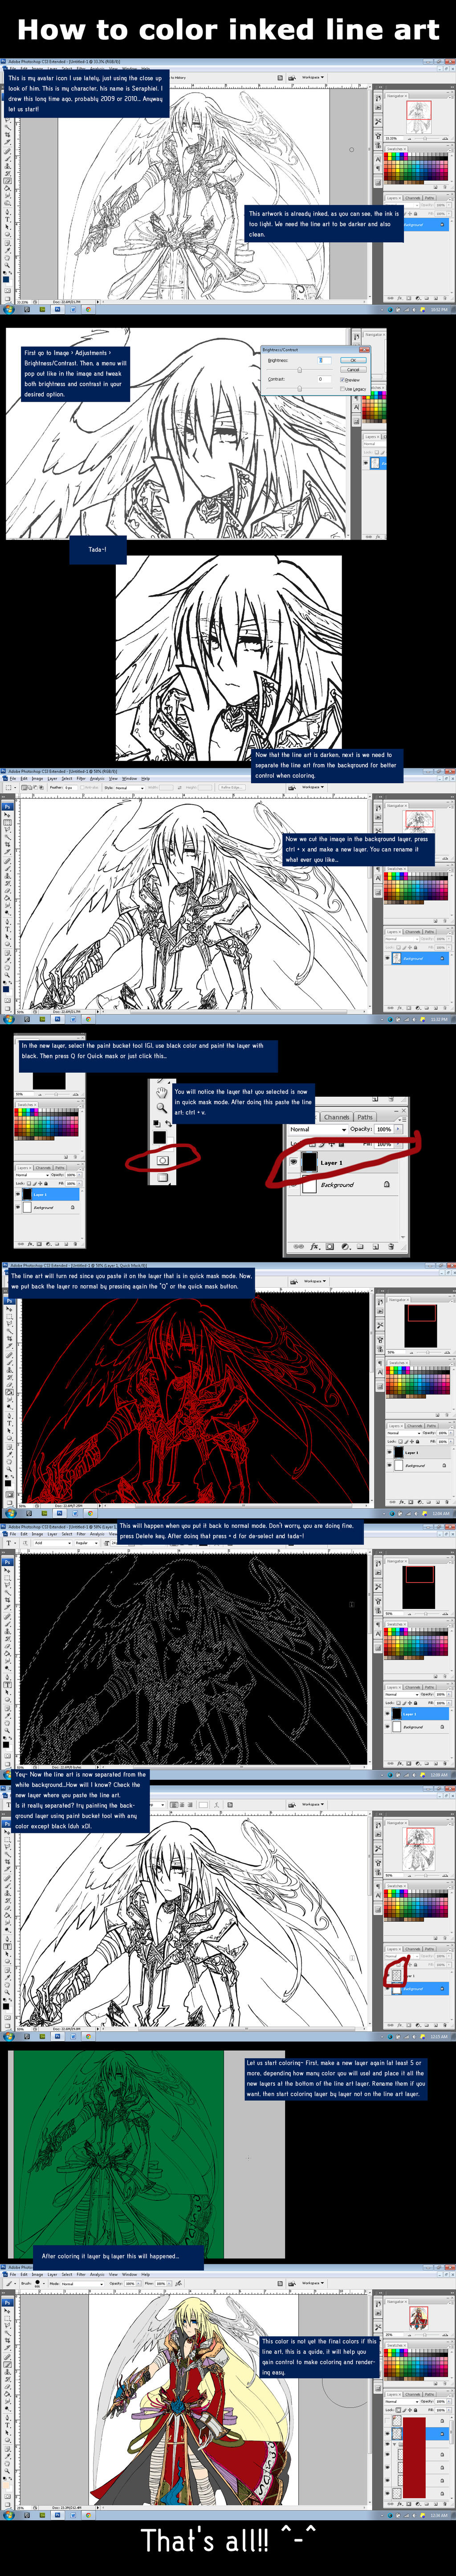This screenshot has height=2576, width=456.
Task: Hide layer via eye beside Brightness/Contrast dialog
Action: (366, 463)
